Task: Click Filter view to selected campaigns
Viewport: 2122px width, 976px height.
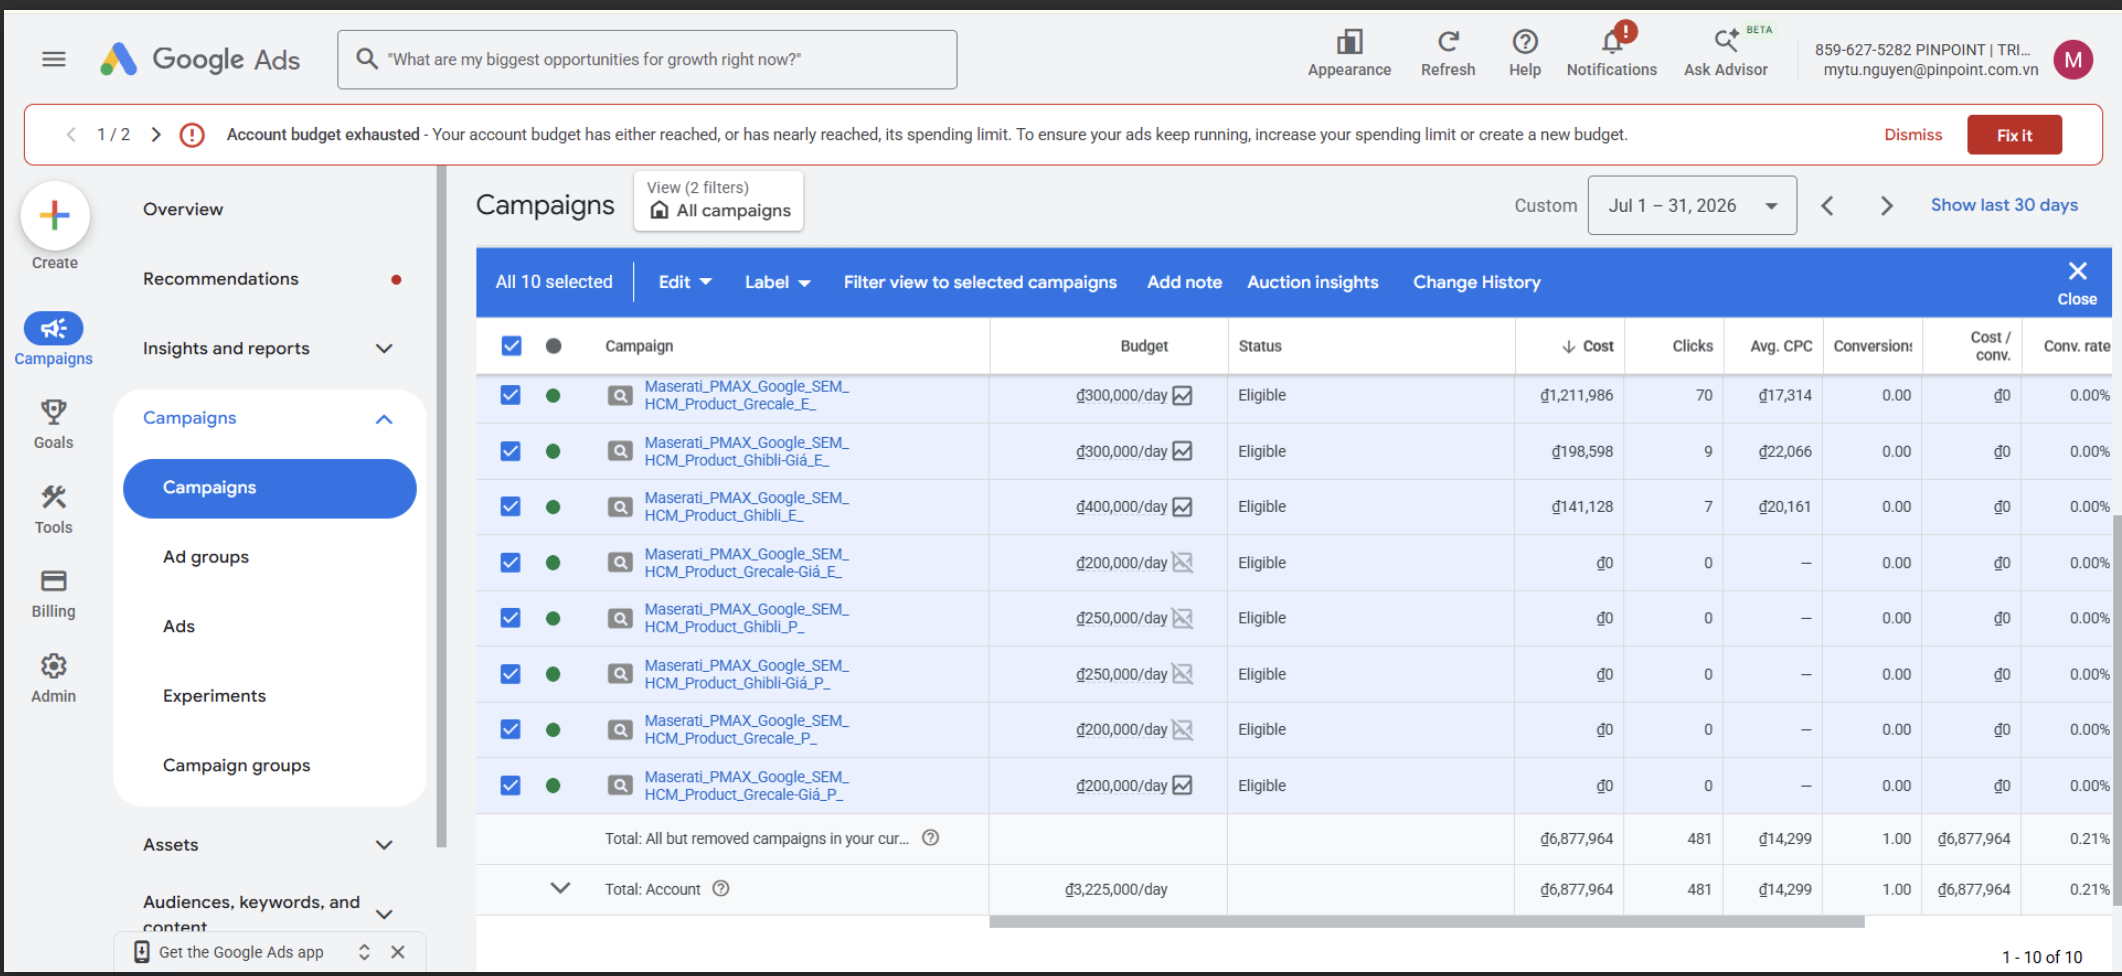Action: pos(980,282)
